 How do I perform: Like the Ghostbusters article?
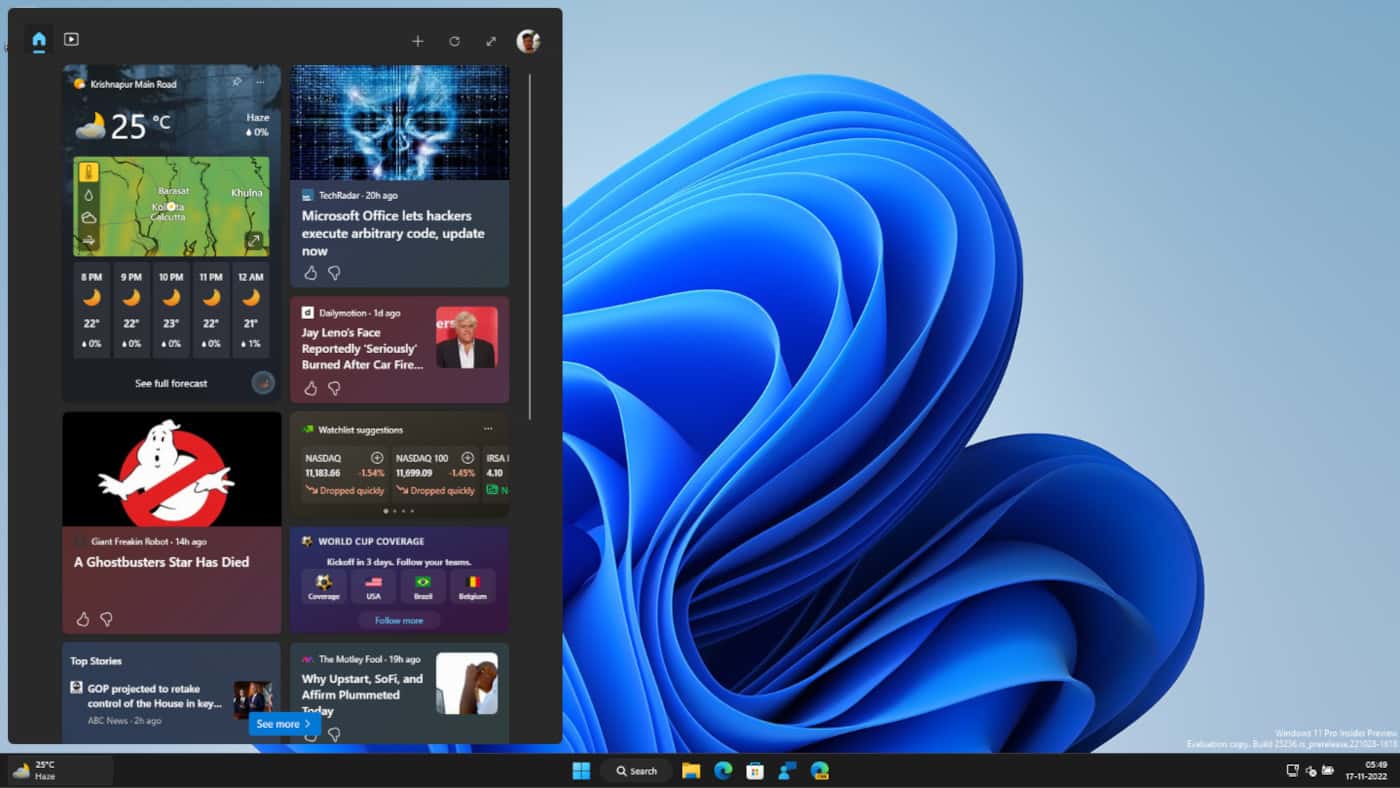point(82,620)
